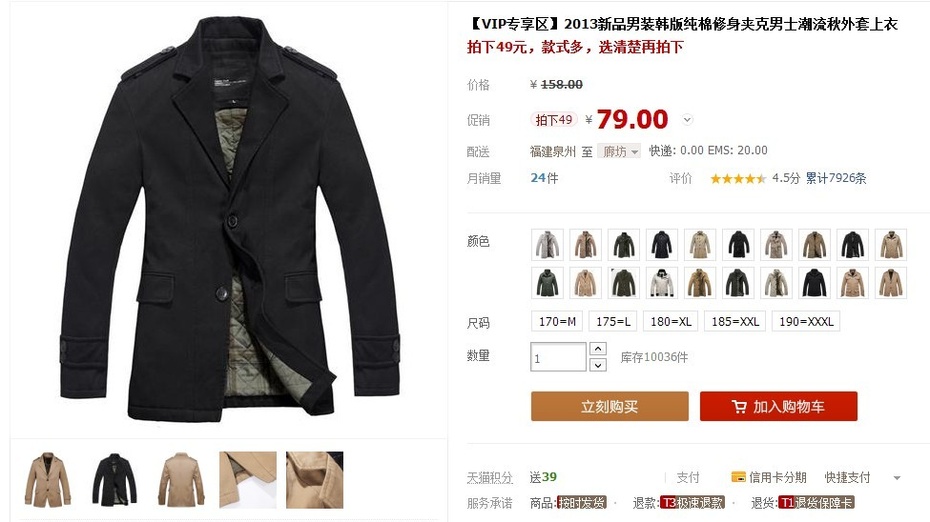Click the 拍下49 promotion tag

point(553,120)
